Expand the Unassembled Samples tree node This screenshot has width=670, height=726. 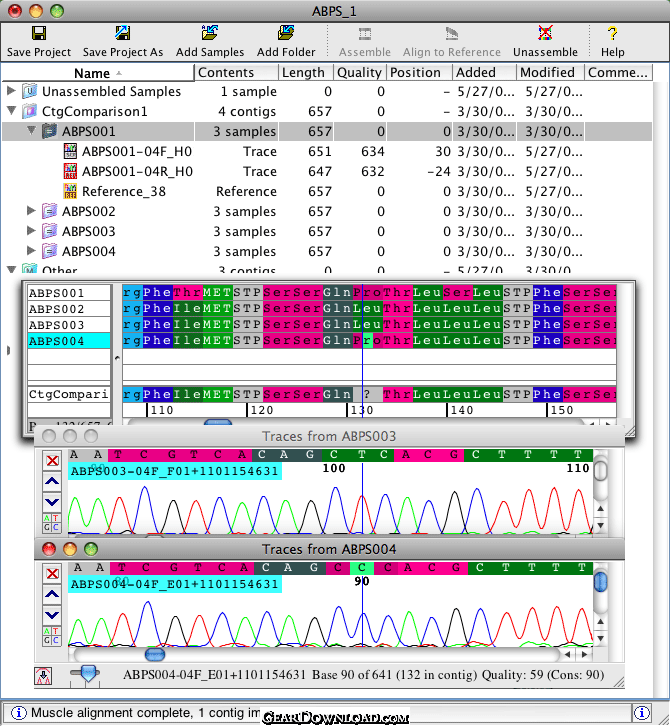tap(12, 91)
